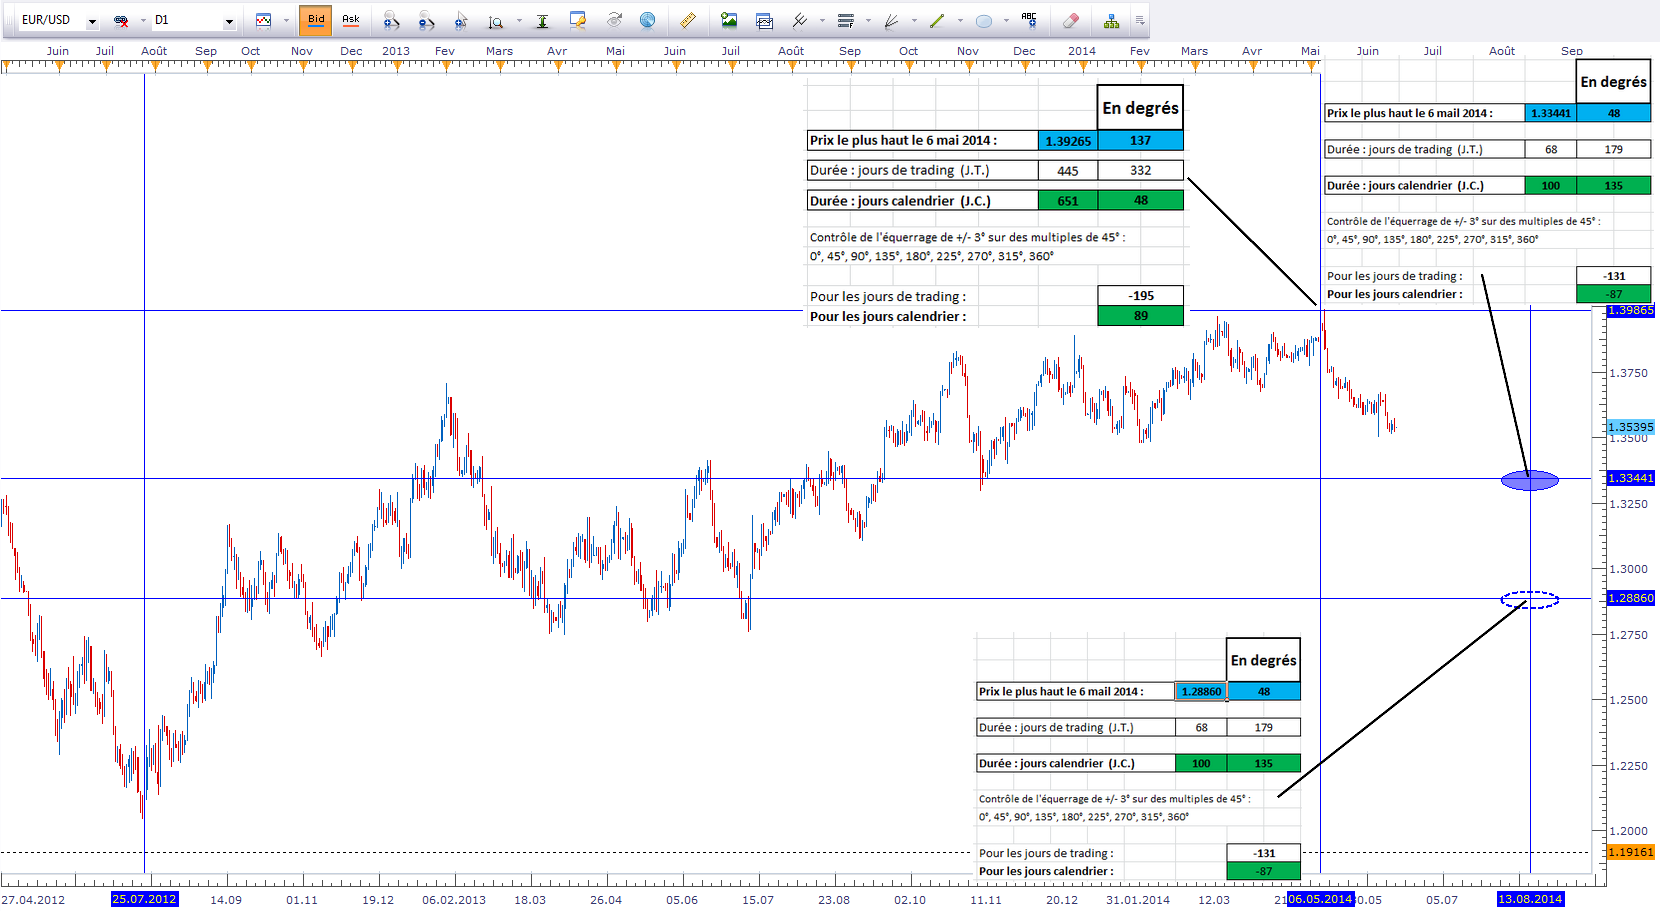This screenshot has width=1660, height=911.
Task: Click the cell showing 445 trading days
Action: (x=1068, y=171)
